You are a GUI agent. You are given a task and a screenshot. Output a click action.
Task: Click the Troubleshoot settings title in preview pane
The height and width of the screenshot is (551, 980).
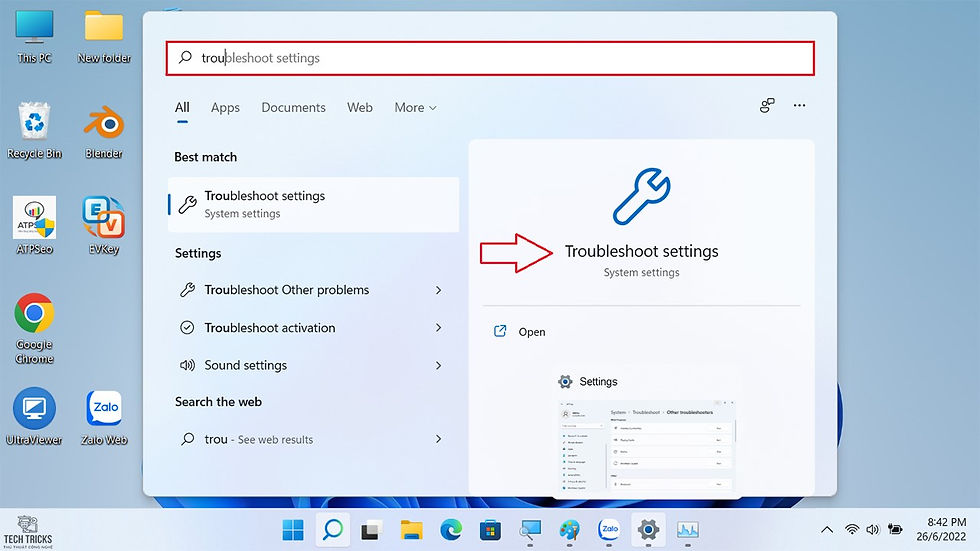(641, 251)
